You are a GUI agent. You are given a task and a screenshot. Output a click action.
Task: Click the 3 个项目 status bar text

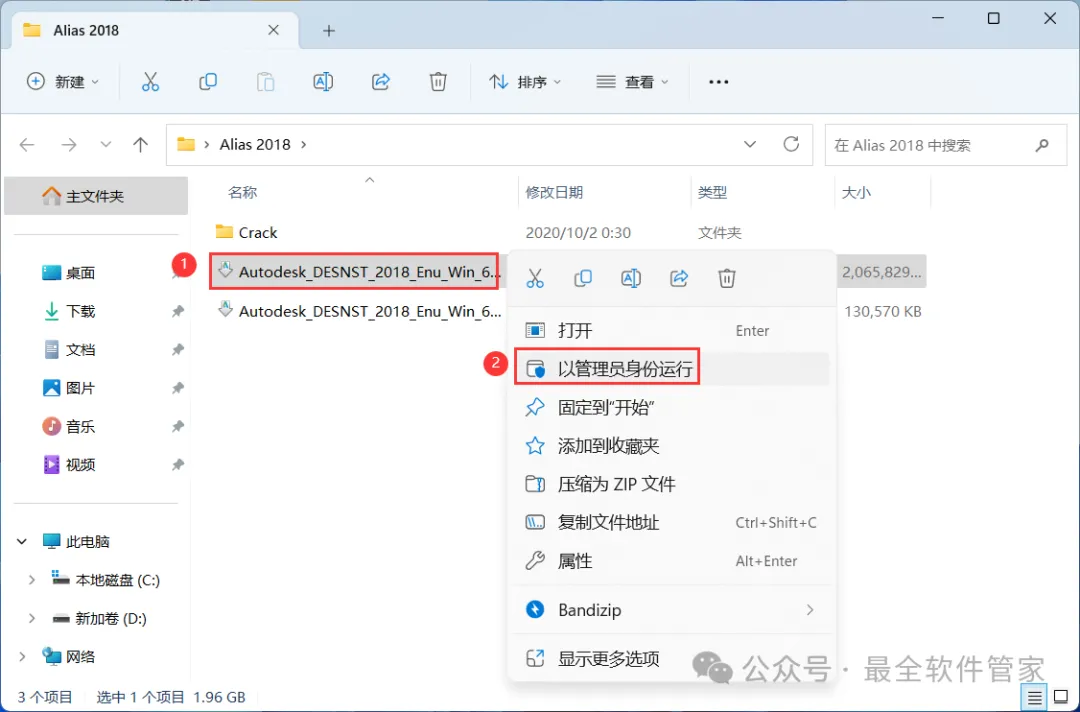pyautogui.click(x=45, y=698)
